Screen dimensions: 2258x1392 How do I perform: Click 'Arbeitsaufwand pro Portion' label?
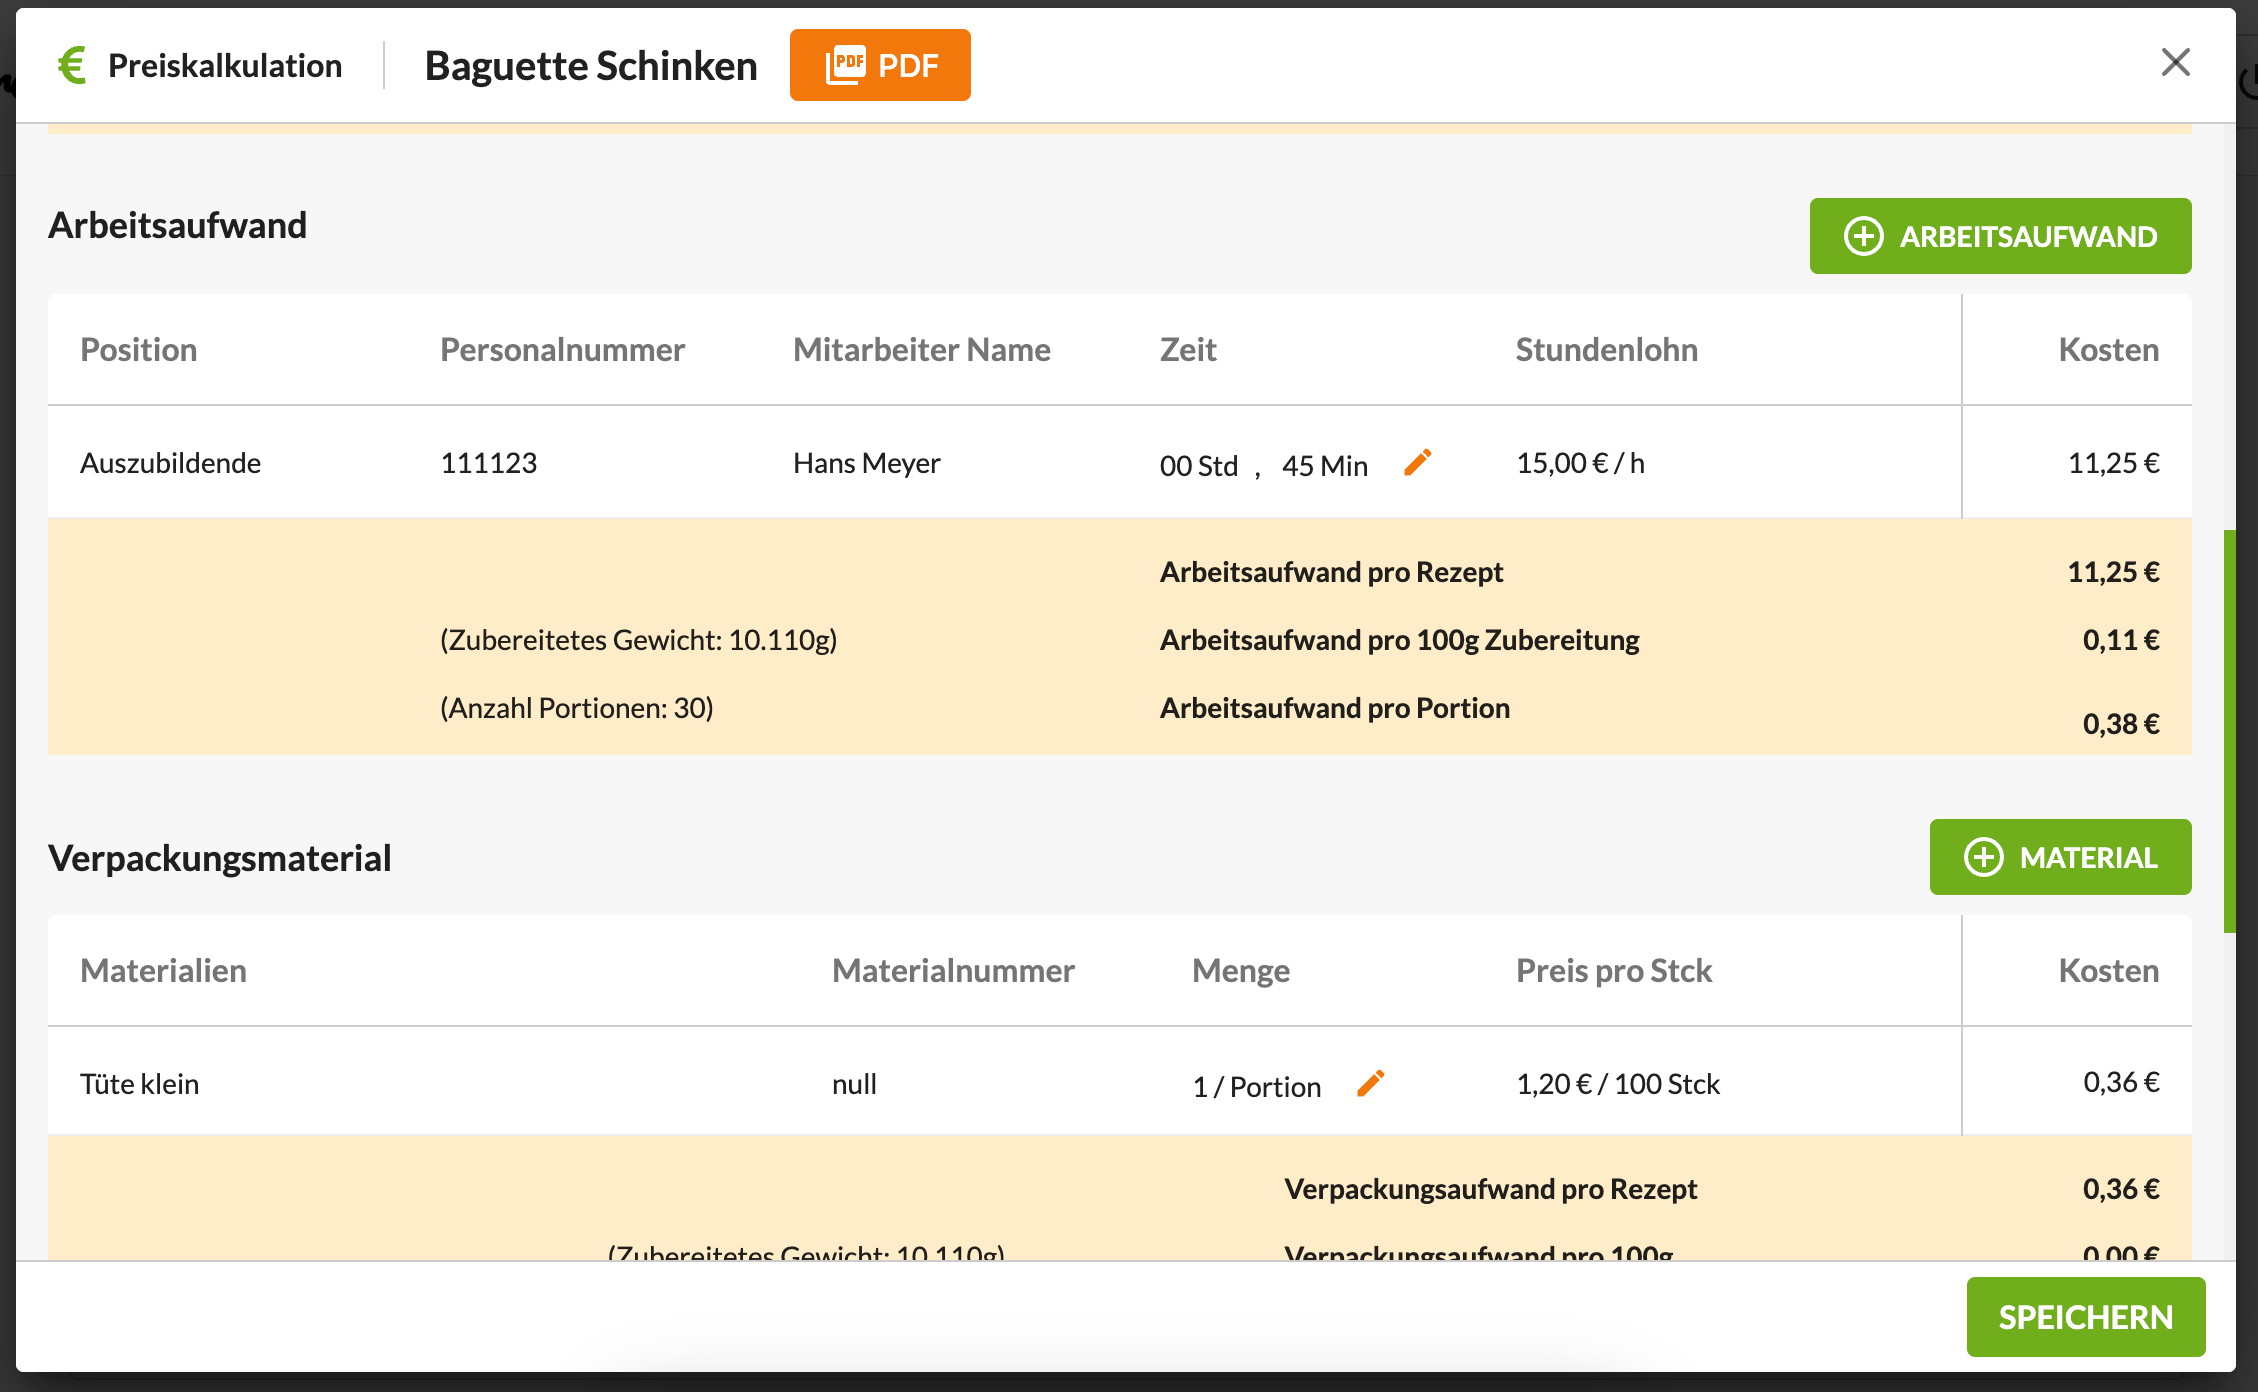pos(1334,708)
